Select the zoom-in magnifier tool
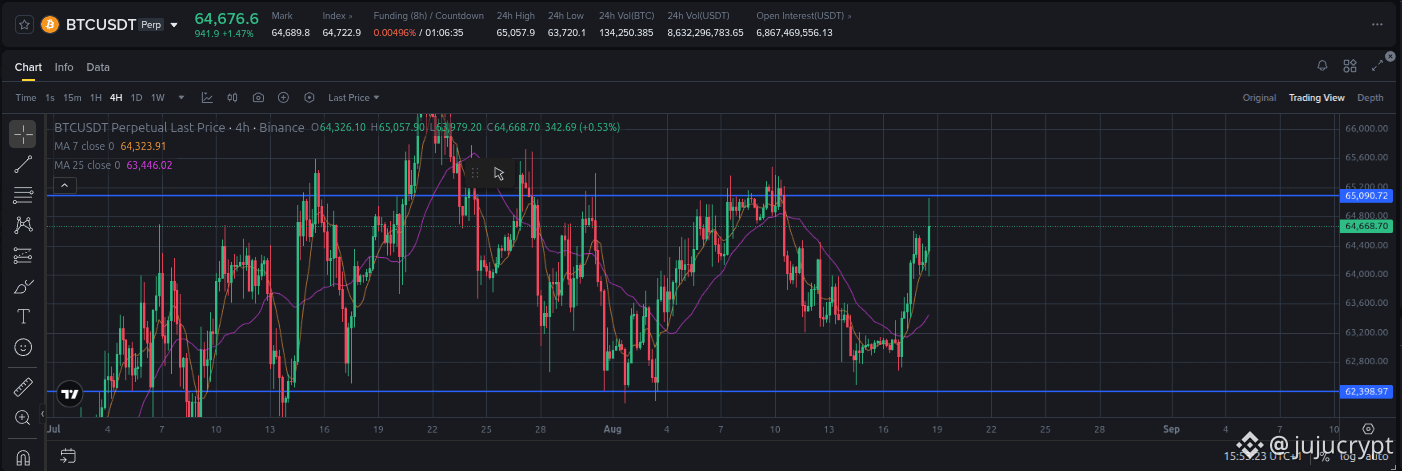This screenshot has height=471, width=1402. [x=23, y=417]
